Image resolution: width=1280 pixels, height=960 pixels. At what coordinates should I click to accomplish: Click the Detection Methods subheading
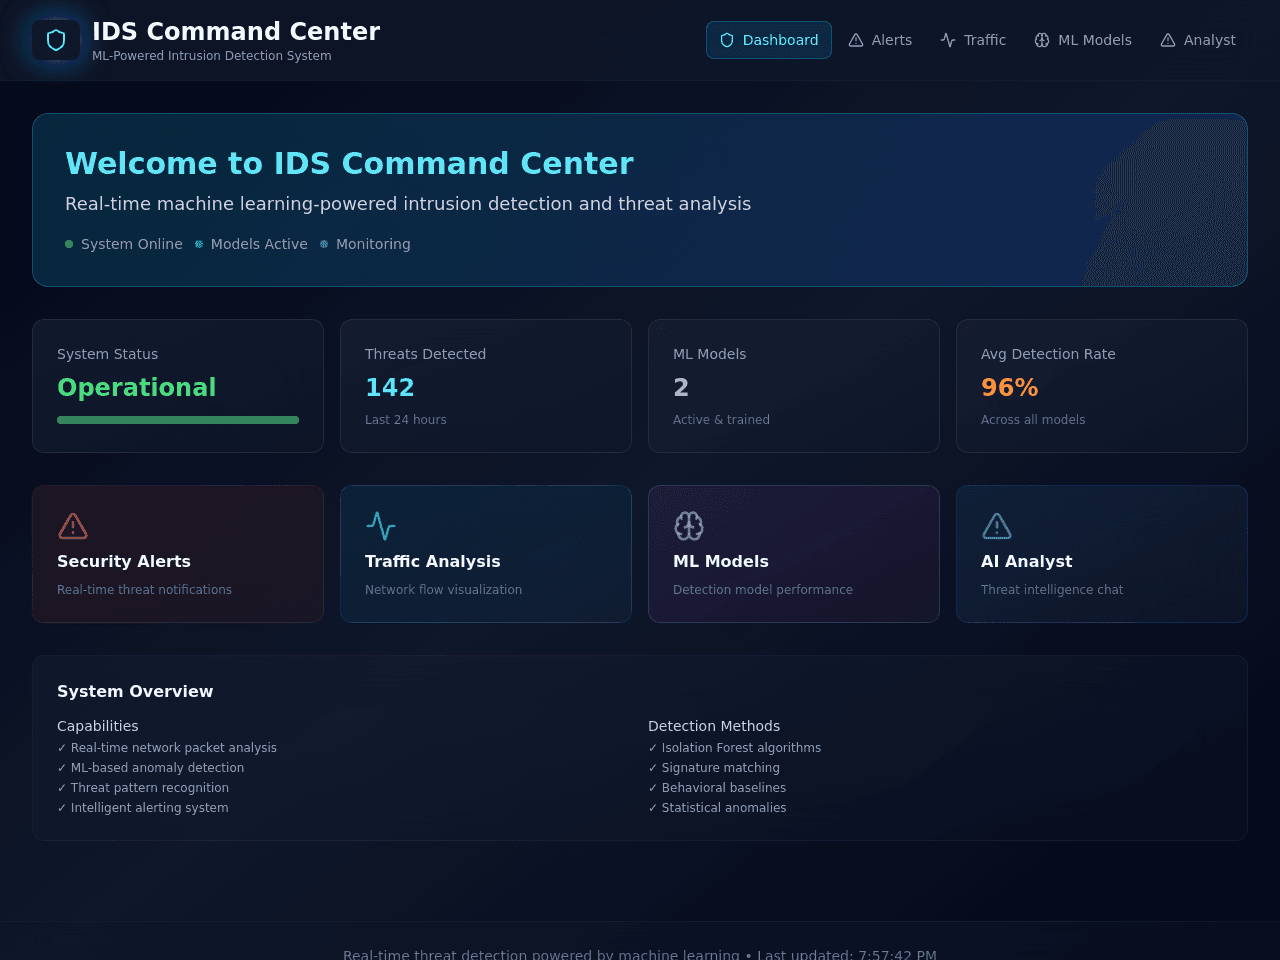[714, 726]
